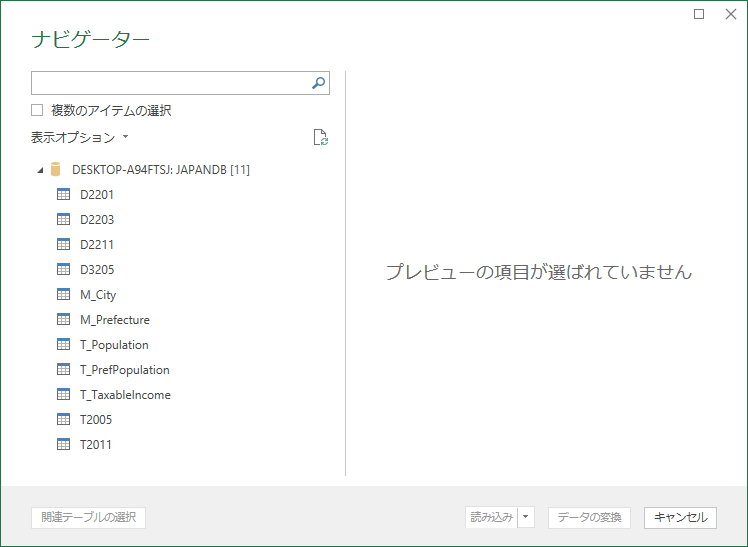Click the table icon beside D2201

pyautogui.click(x=63, y=195)
